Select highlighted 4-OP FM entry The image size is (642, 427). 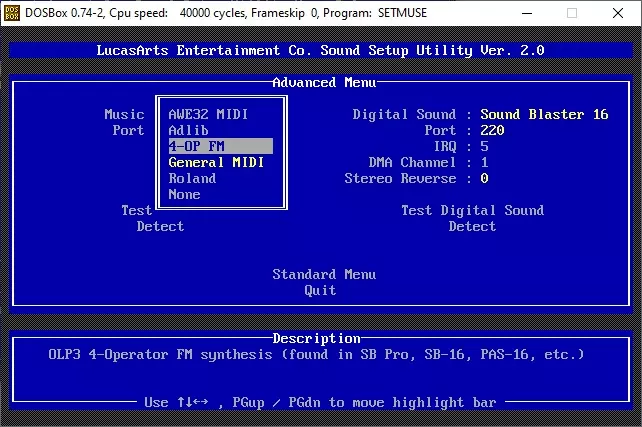(221, 146)
